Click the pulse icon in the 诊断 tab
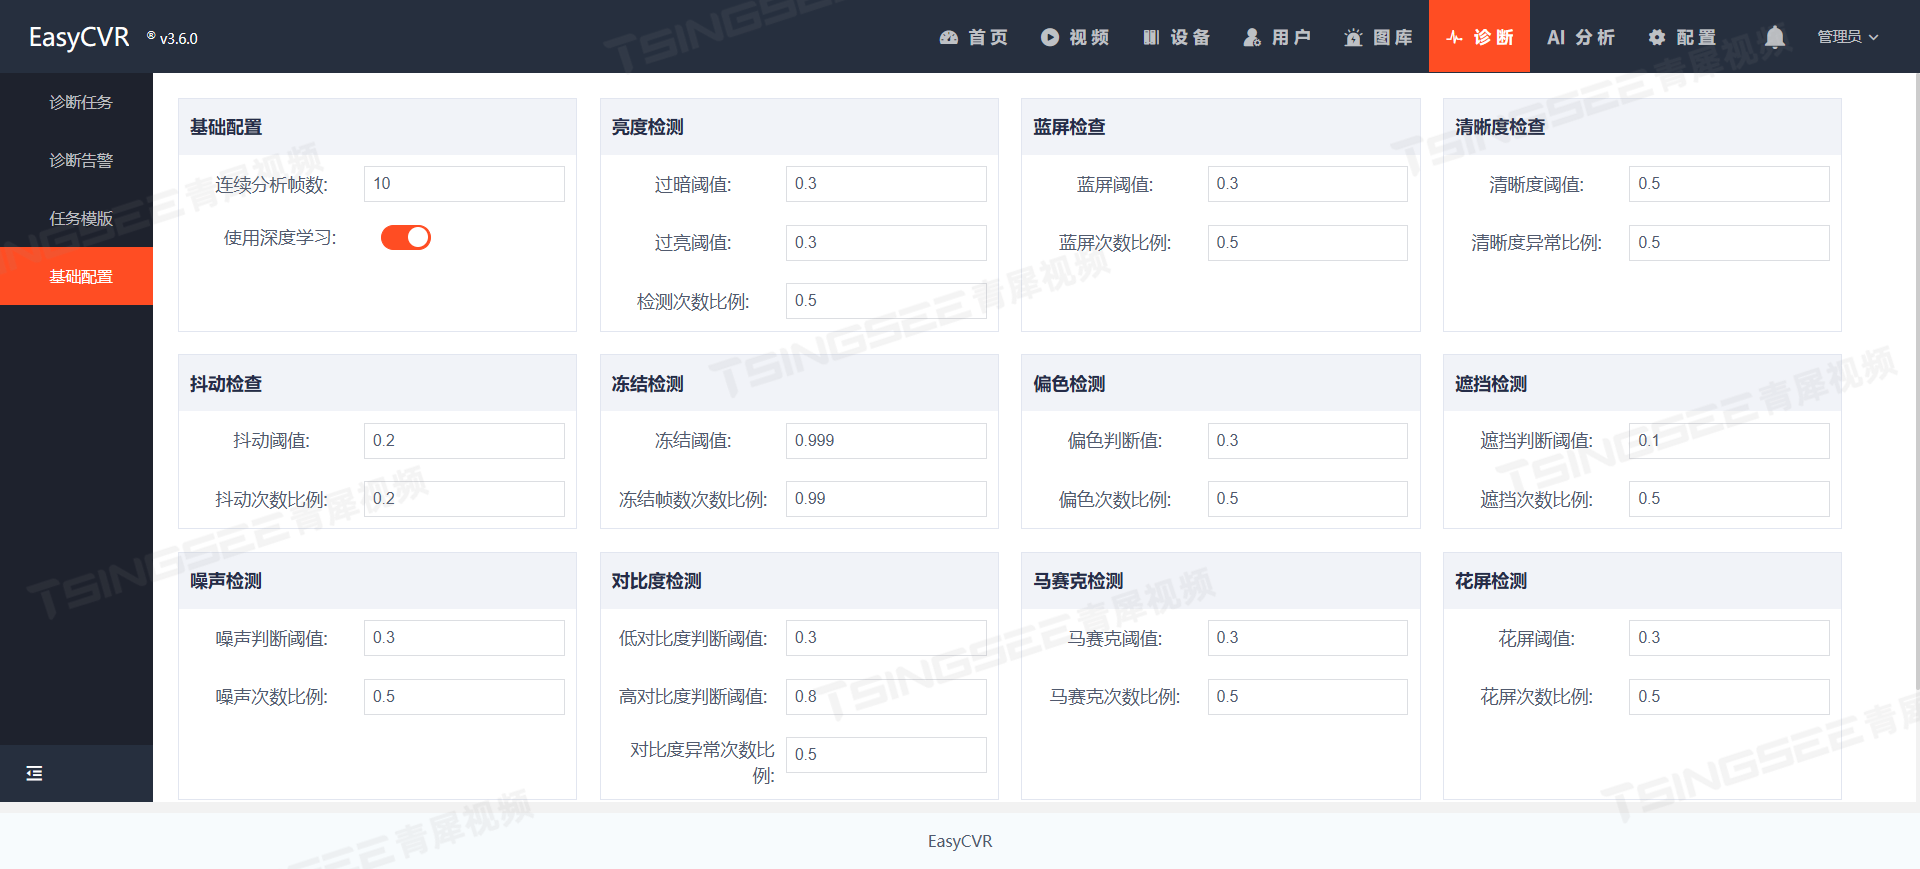 click(x=1455, y=37)
